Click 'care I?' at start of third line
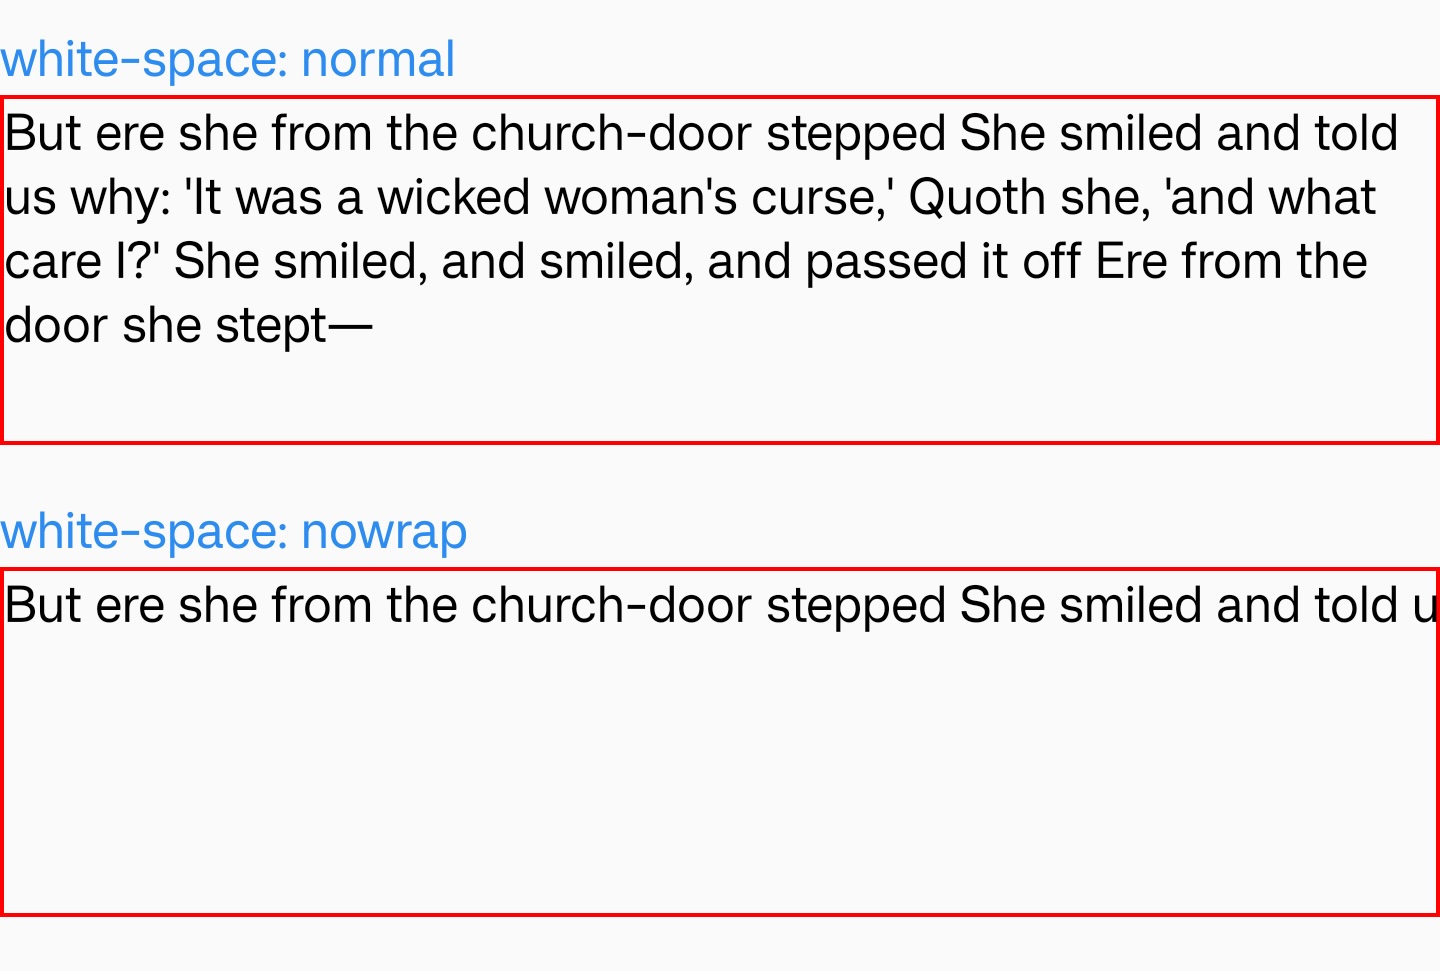The image size is (1440, 971). [83, 262]
